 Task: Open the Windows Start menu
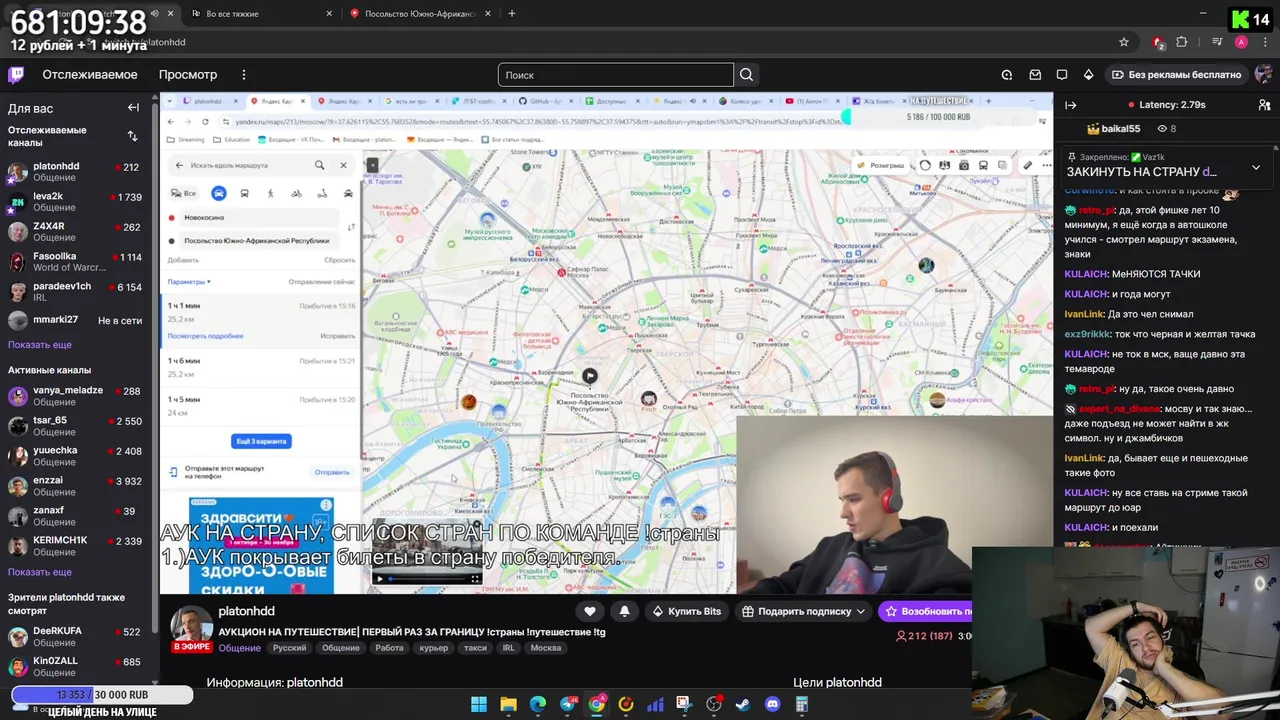(479, 704)
